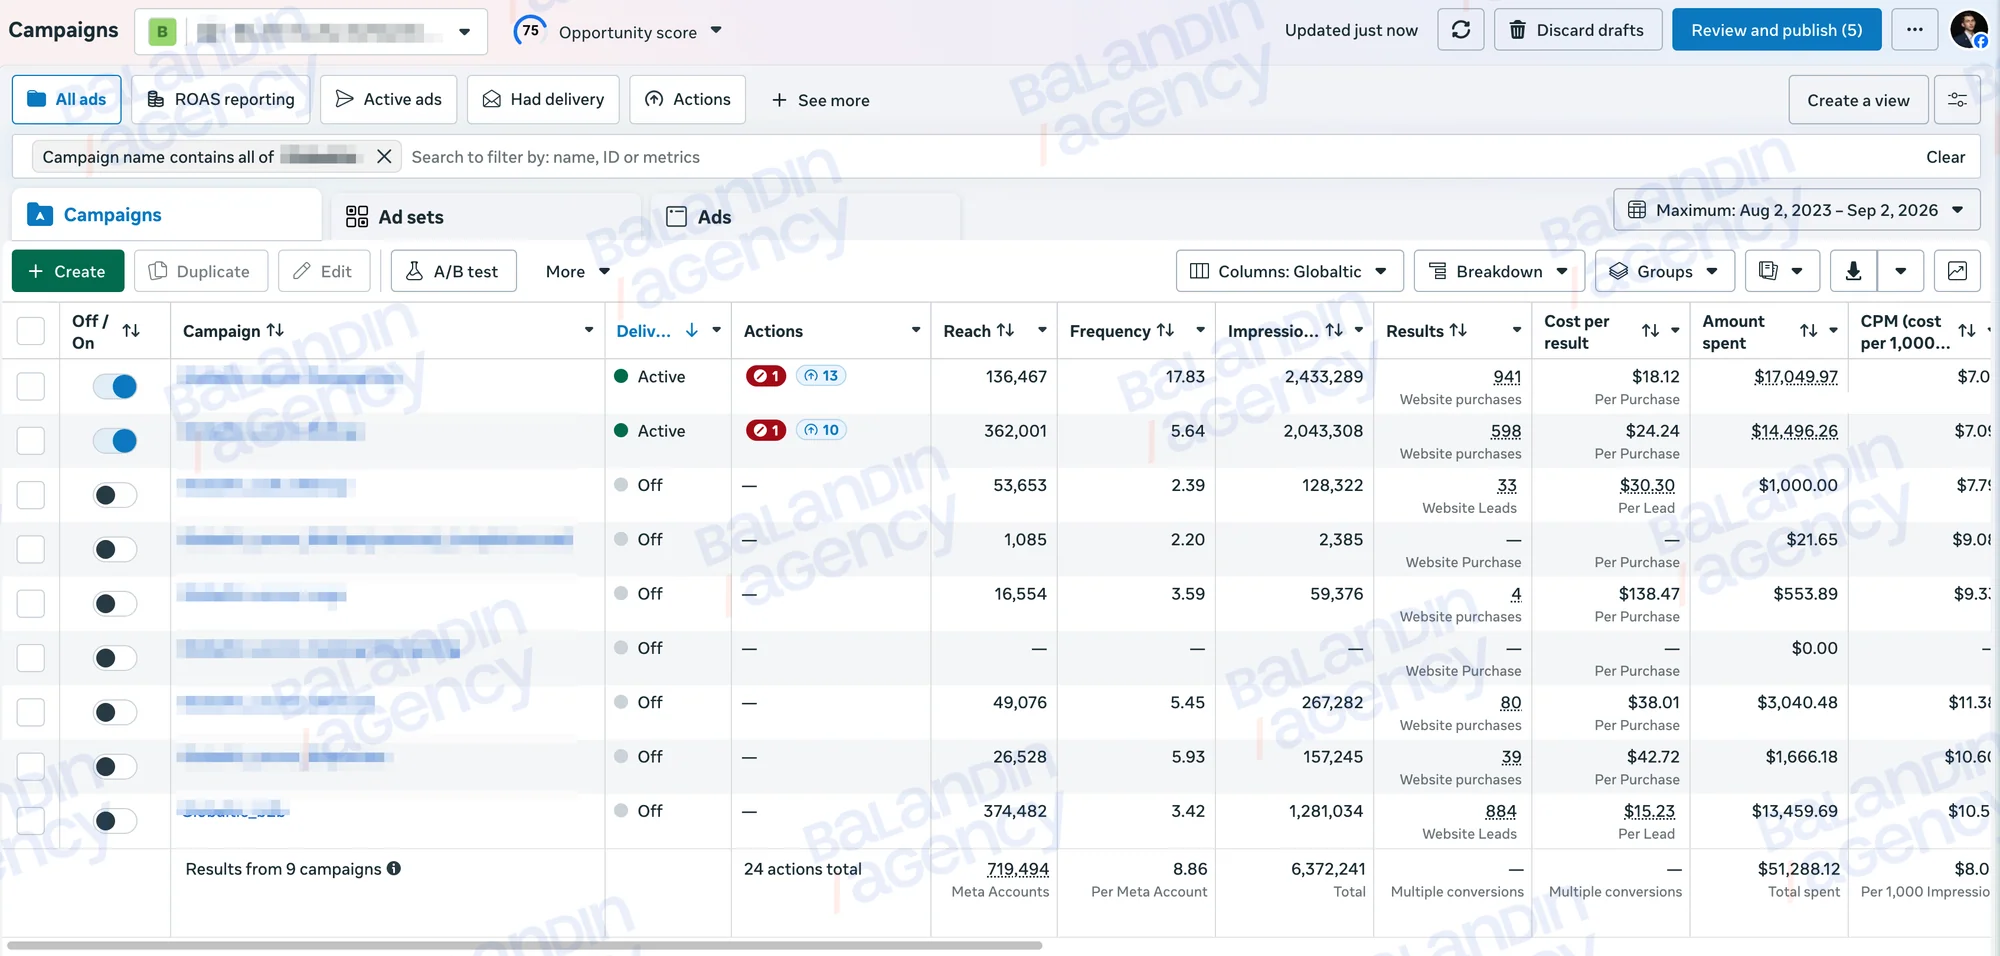Open the export options caret dropdown

tap(1900, 271)
